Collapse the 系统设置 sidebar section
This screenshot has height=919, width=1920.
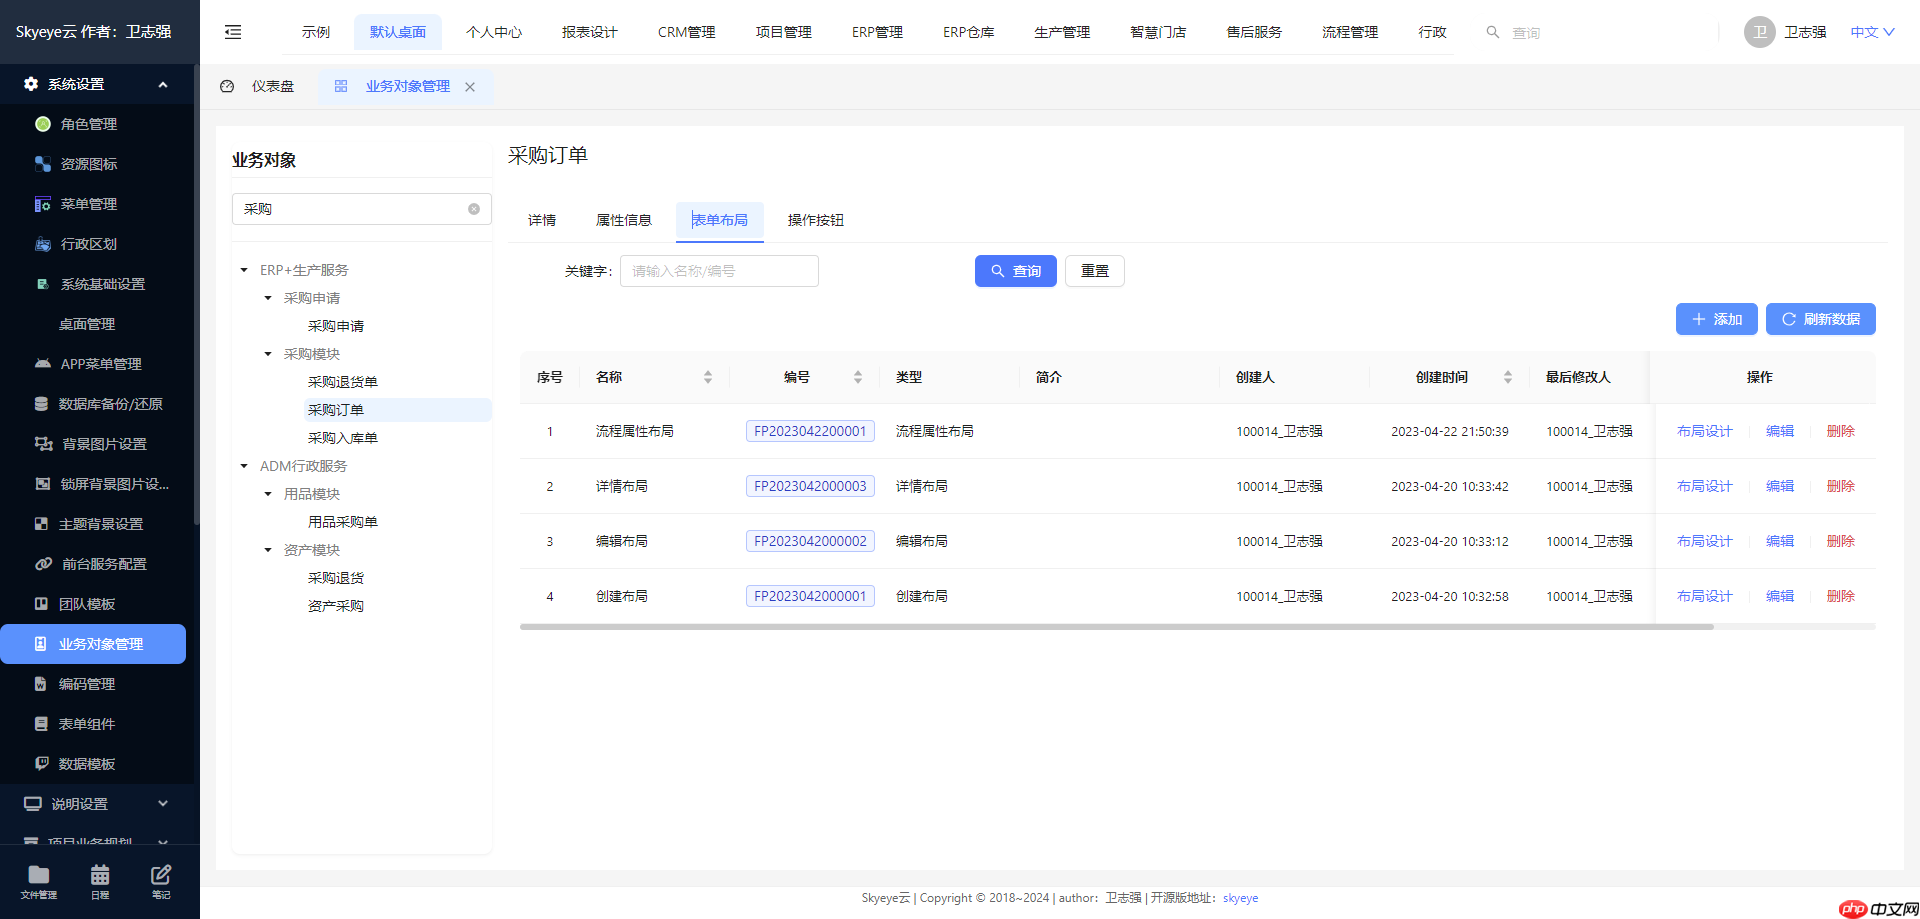pyautogui.click(x=163, y=84)
